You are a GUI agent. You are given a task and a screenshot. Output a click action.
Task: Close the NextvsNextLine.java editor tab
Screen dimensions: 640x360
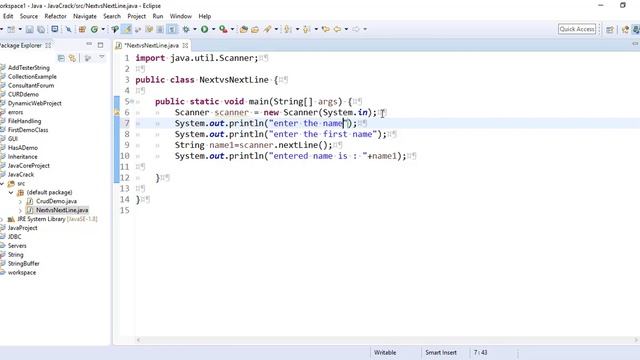point(185,45)
